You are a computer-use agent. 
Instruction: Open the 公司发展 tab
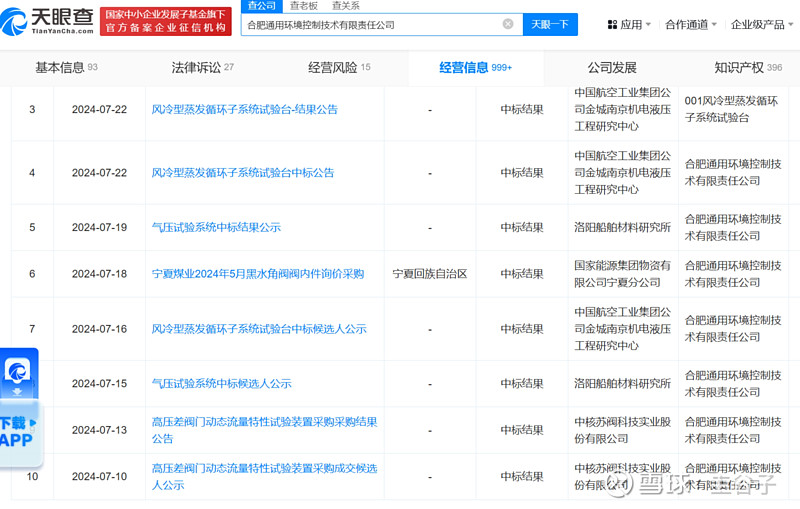(612, 67)
